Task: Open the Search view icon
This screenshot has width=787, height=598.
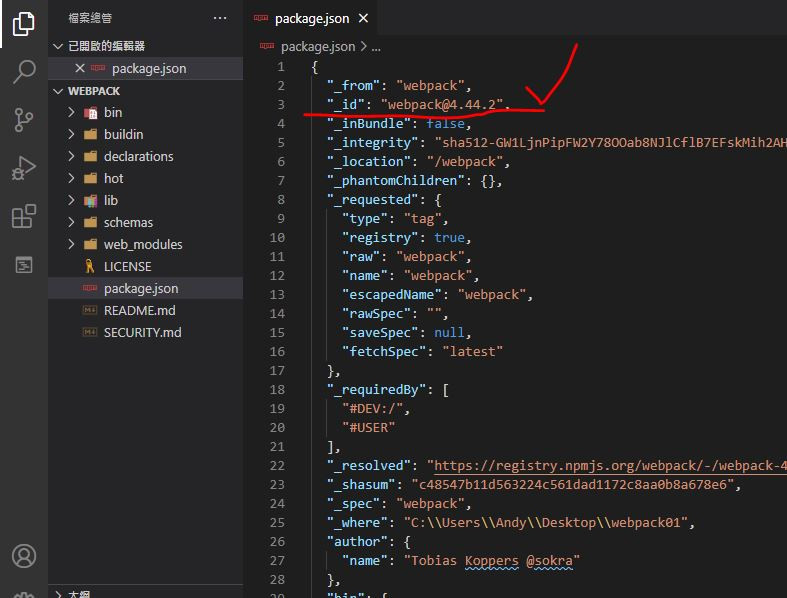Action: tap(24, 72)
